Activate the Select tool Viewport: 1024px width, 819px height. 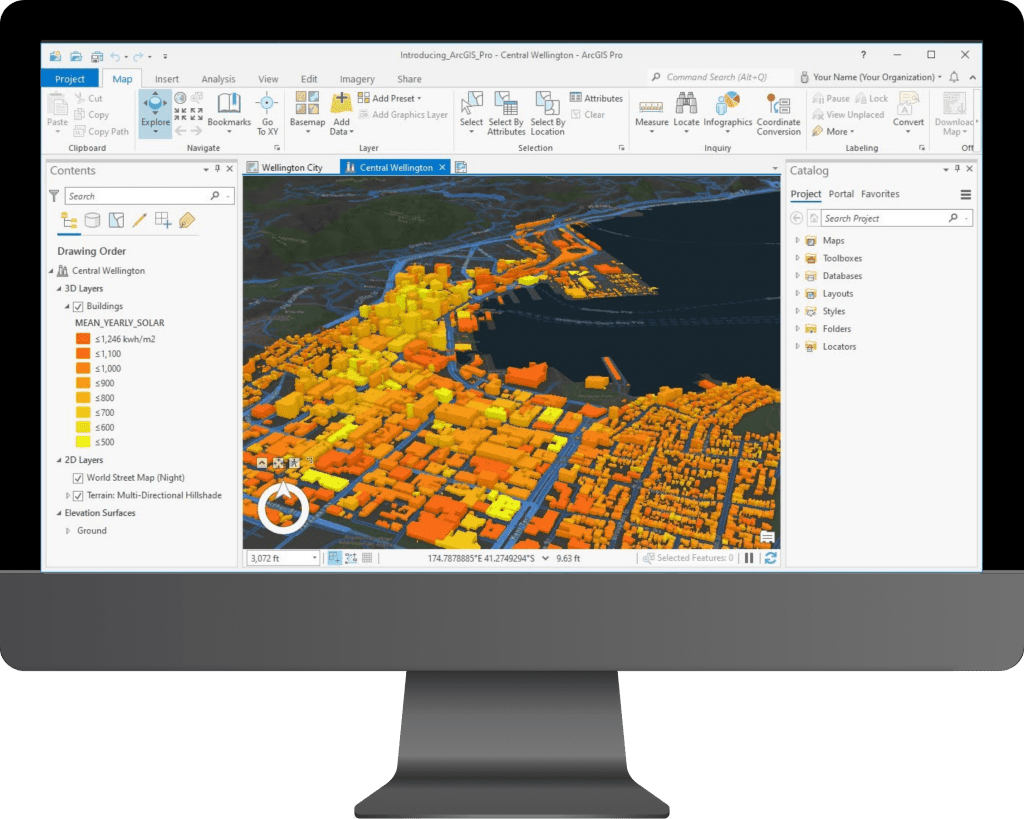pos(471,112)
